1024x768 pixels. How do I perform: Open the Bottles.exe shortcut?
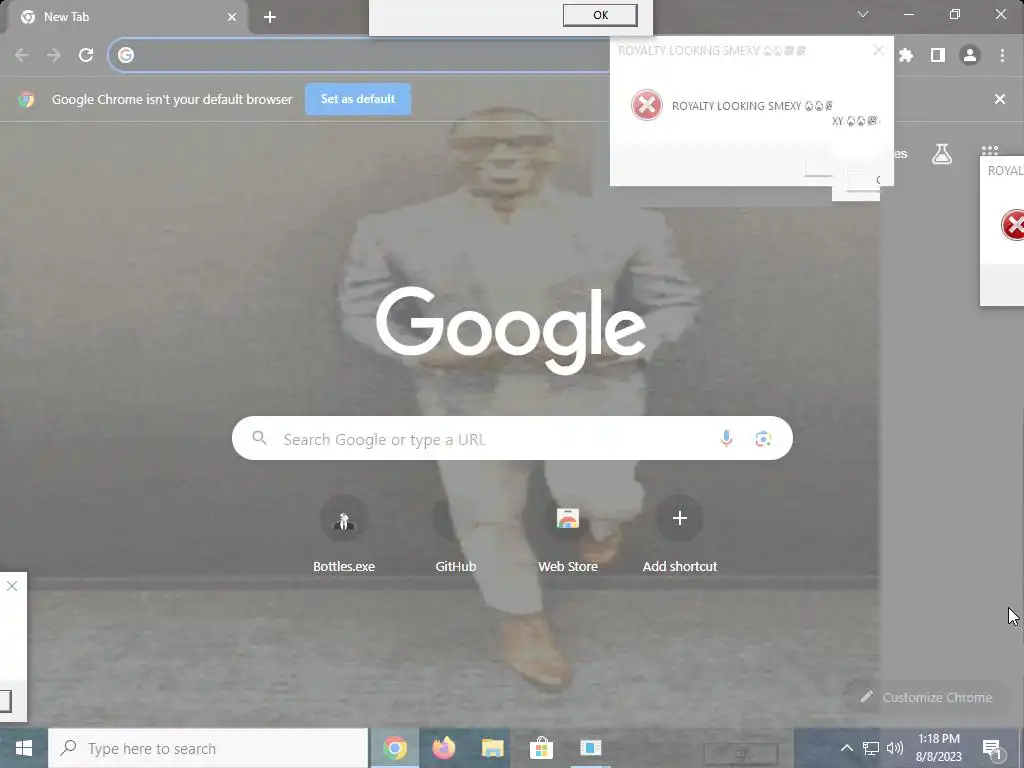pos(344,534)
